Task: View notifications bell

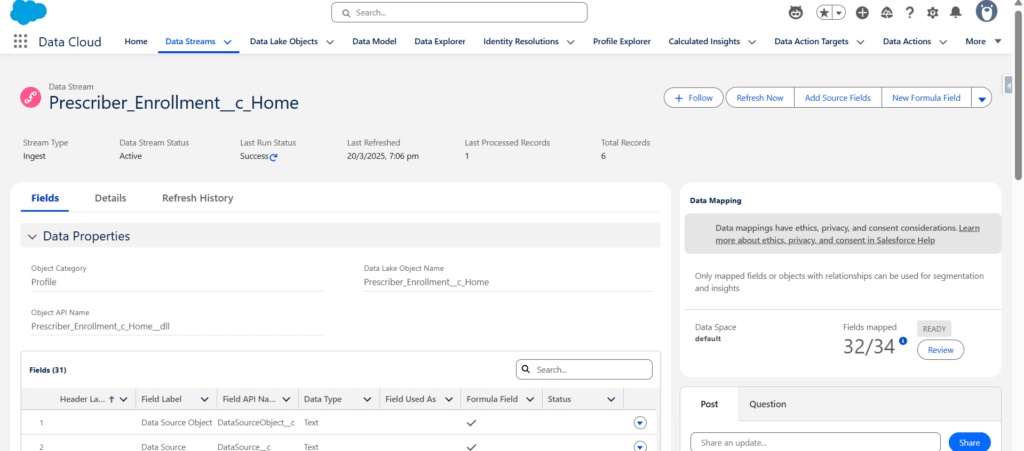Action: (956, 13)
